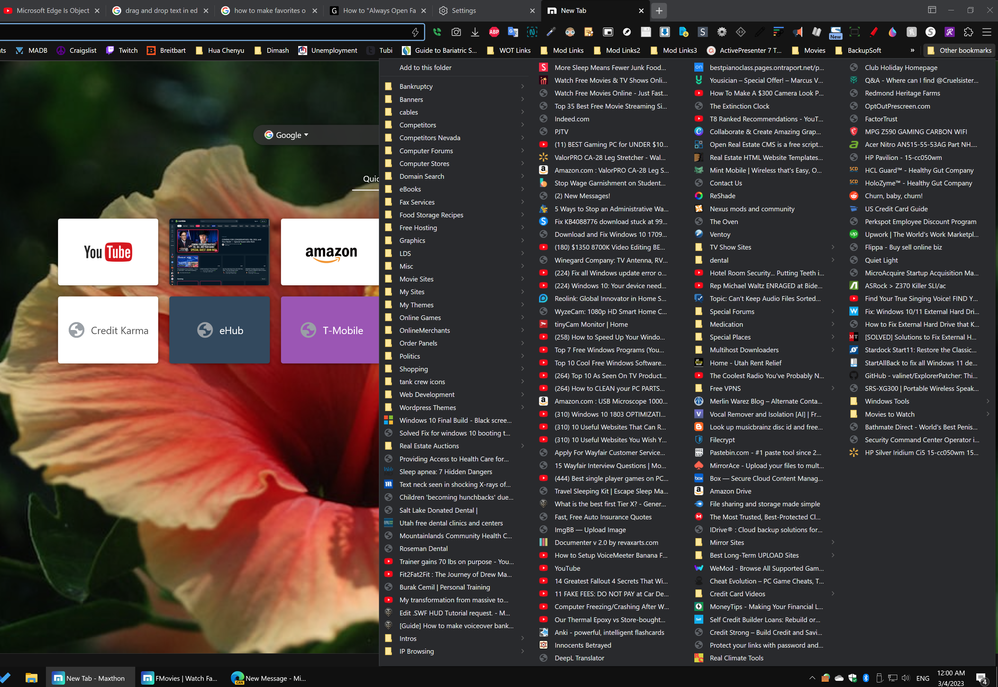
Task: Click the water drop extension icon
Action: 892,32
